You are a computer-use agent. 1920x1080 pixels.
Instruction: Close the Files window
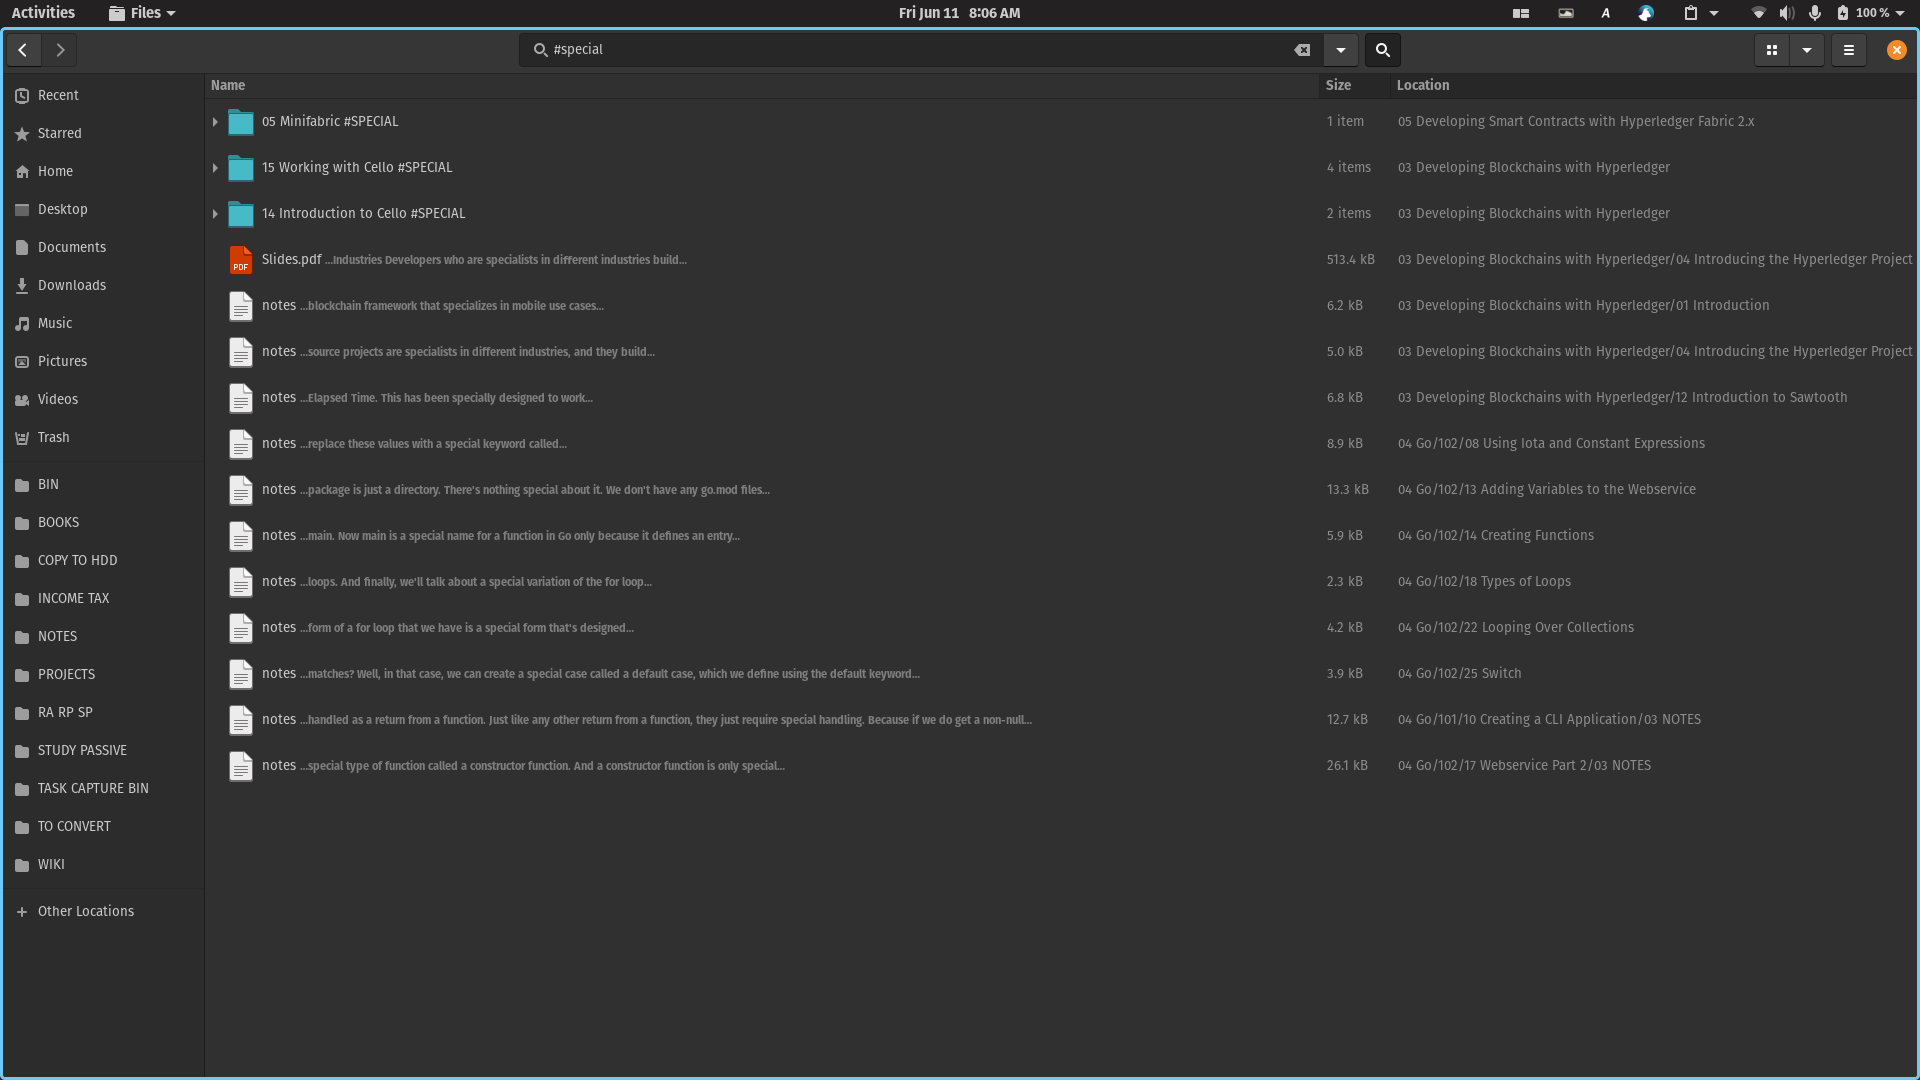click(1897, 50)
